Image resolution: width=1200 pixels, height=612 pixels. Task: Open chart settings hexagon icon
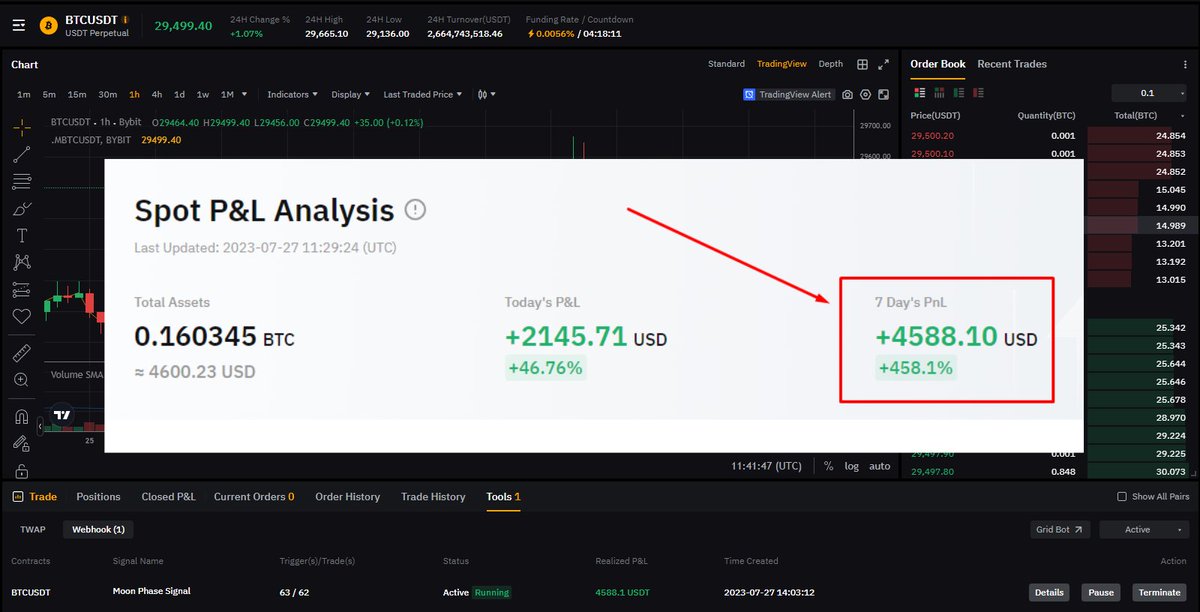[865, 94]
